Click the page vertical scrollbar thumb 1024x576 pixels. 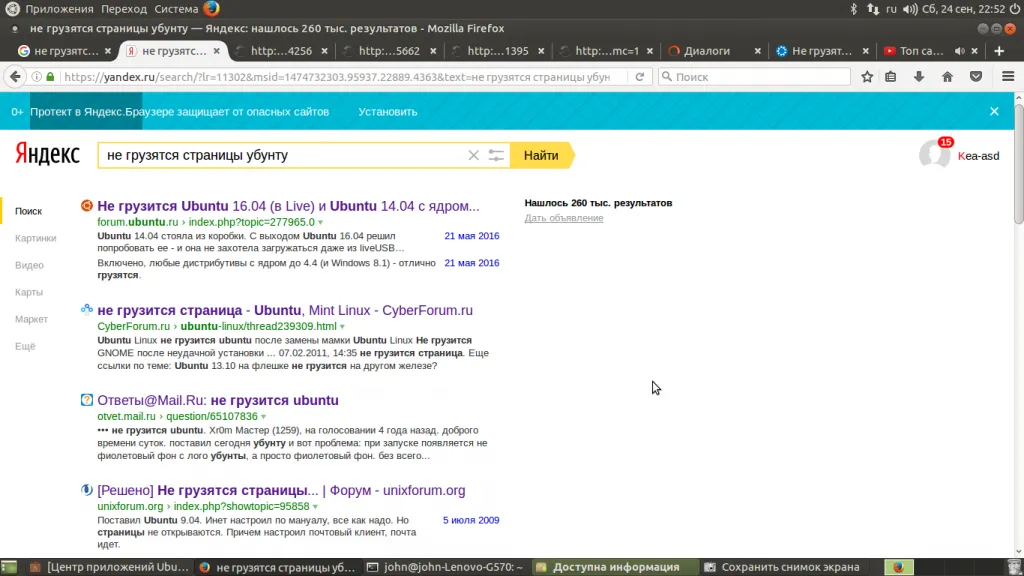point(1018,165)
